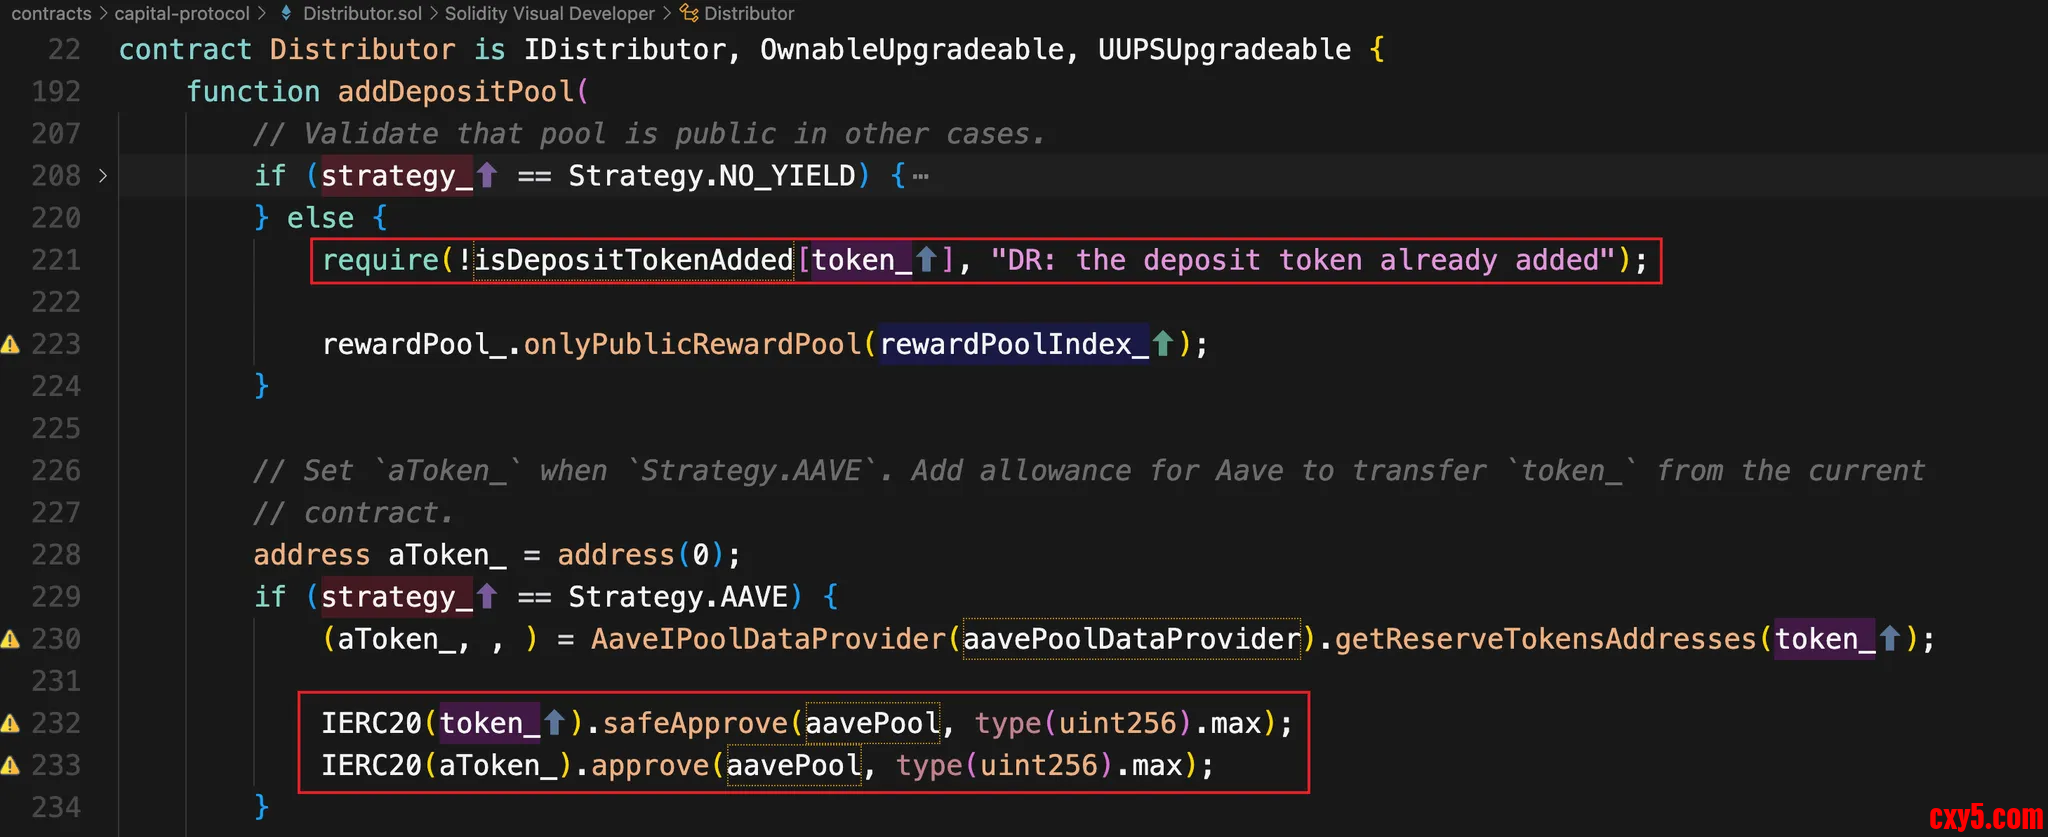This screenshot has height=837, width=2048.
Task: Click the warning triangle on line 233
Action: pyautogui.click(x=10, y=766)
